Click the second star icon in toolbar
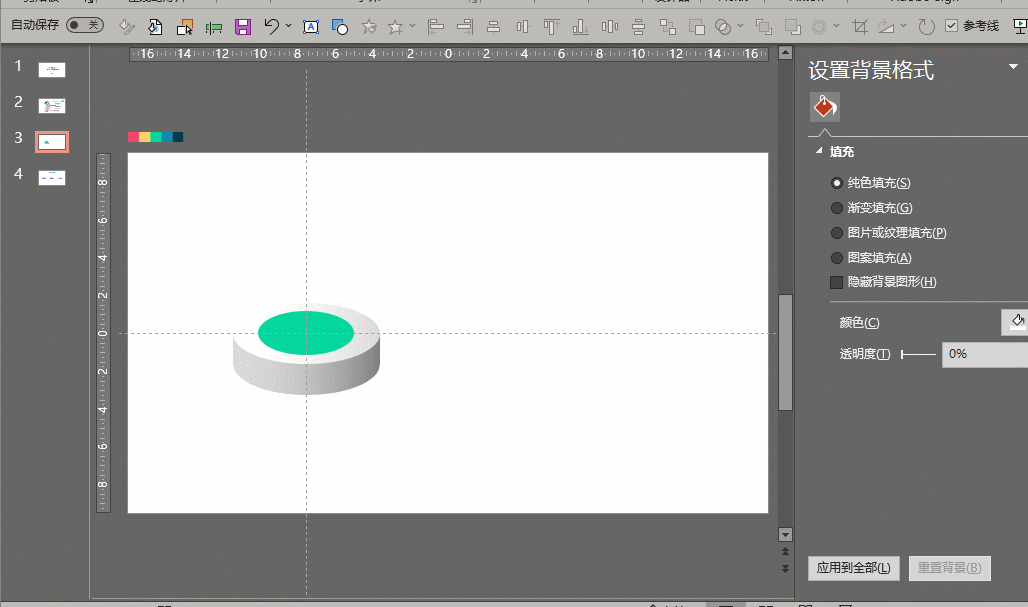1028x607 pixels. pyautogui.click(x=395, y=27)
